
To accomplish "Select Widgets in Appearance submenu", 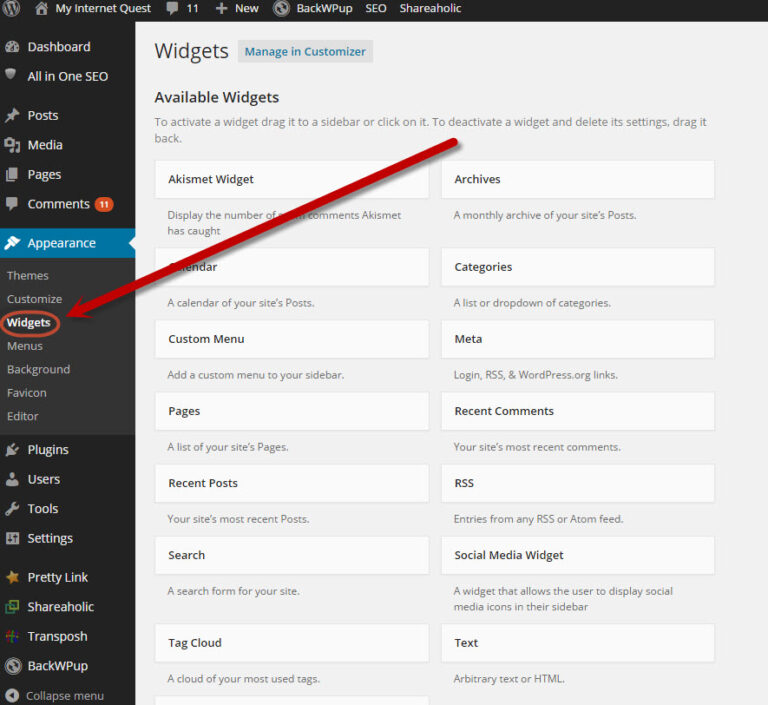I will point(28,322).
